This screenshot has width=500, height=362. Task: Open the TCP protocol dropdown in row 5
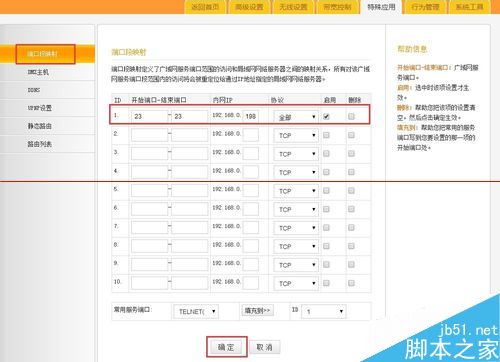296,191
